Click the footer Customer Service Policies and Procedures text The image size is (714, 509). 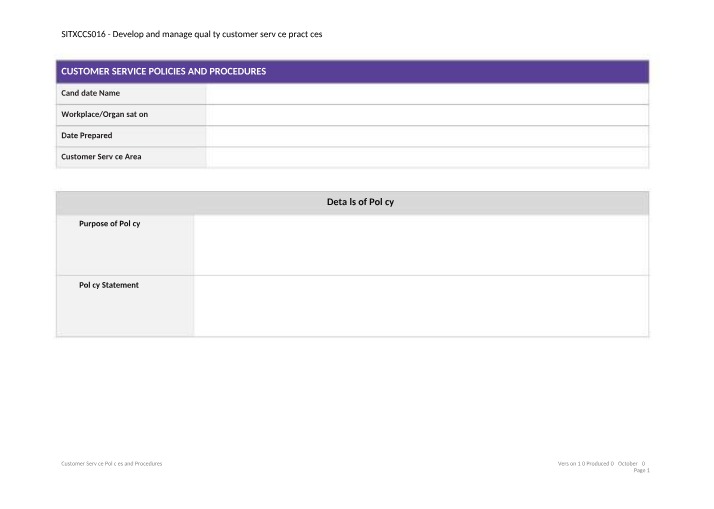click(x=112, y=463)
